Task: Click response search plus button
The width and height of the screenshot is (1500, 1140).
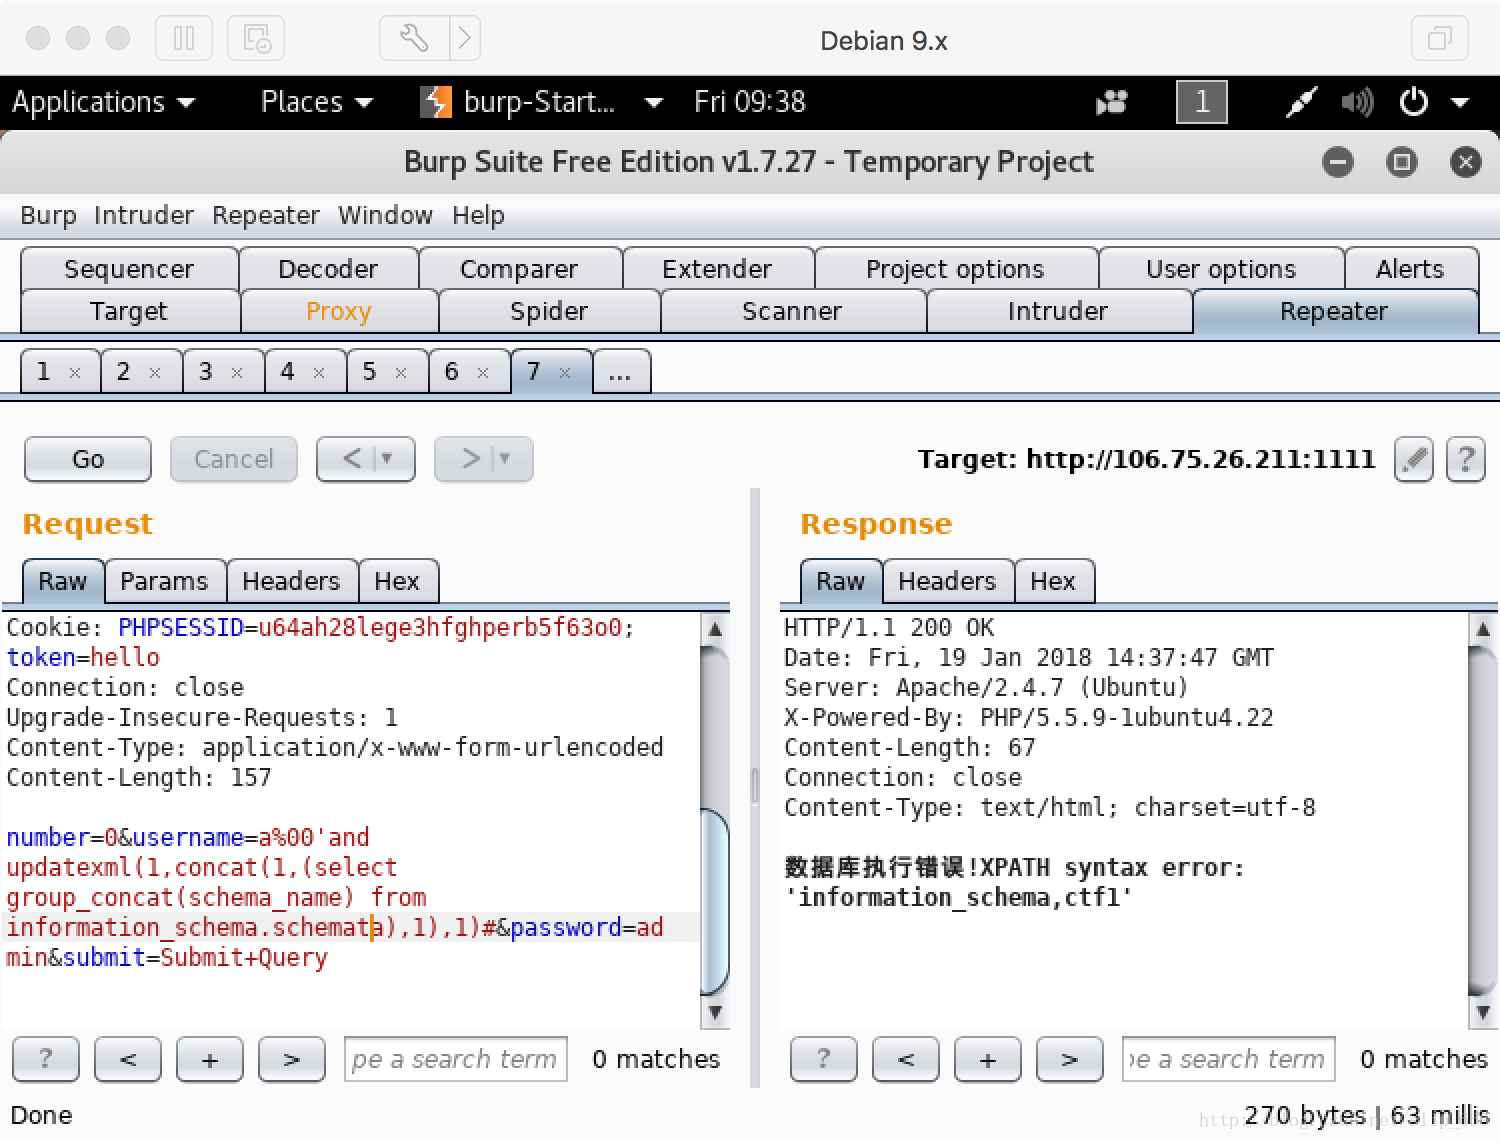Action: point(988,1059)
